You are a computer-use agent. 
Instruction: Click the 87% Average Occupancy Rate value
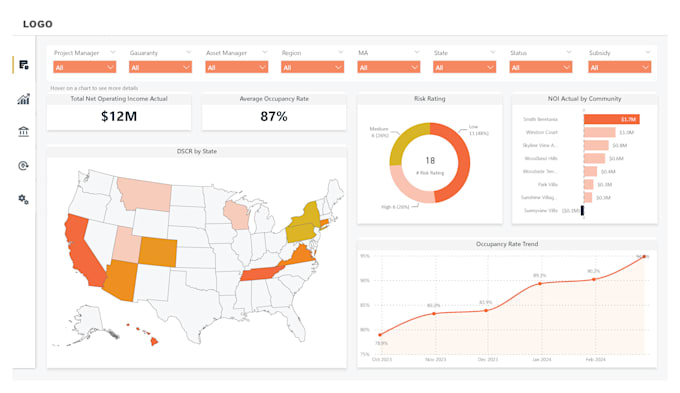pos(274,116)
